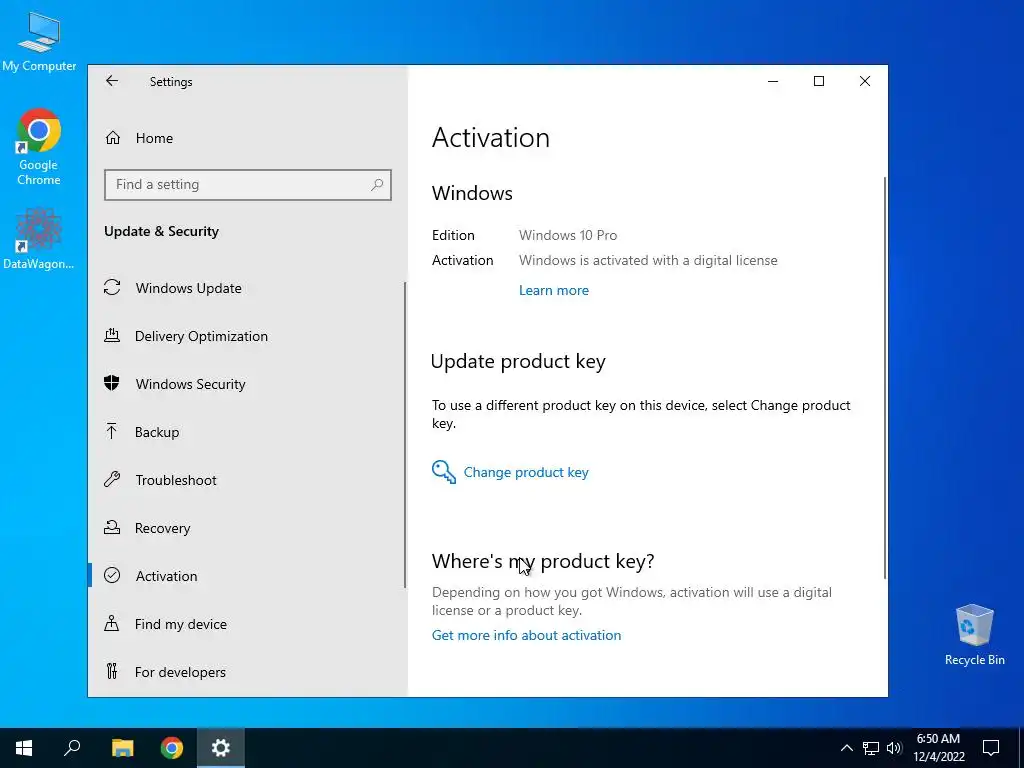
Task: Open Windows Update settings
Action: (x=247, y=288)
